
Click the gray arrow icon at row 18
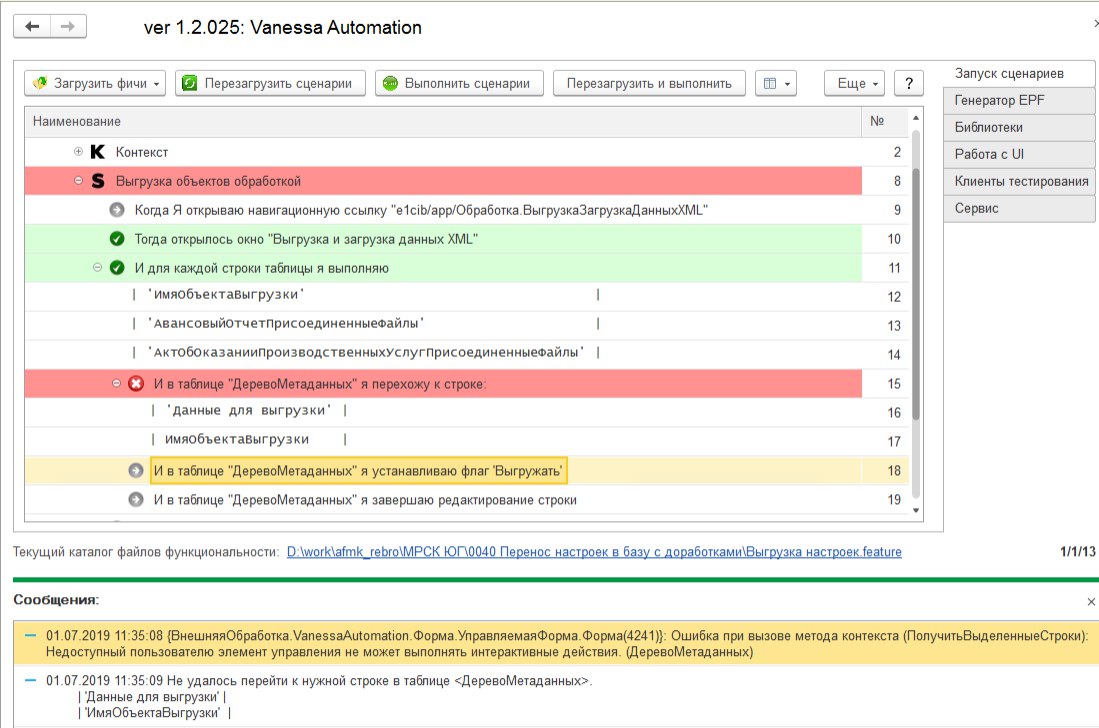pos(136,470)
